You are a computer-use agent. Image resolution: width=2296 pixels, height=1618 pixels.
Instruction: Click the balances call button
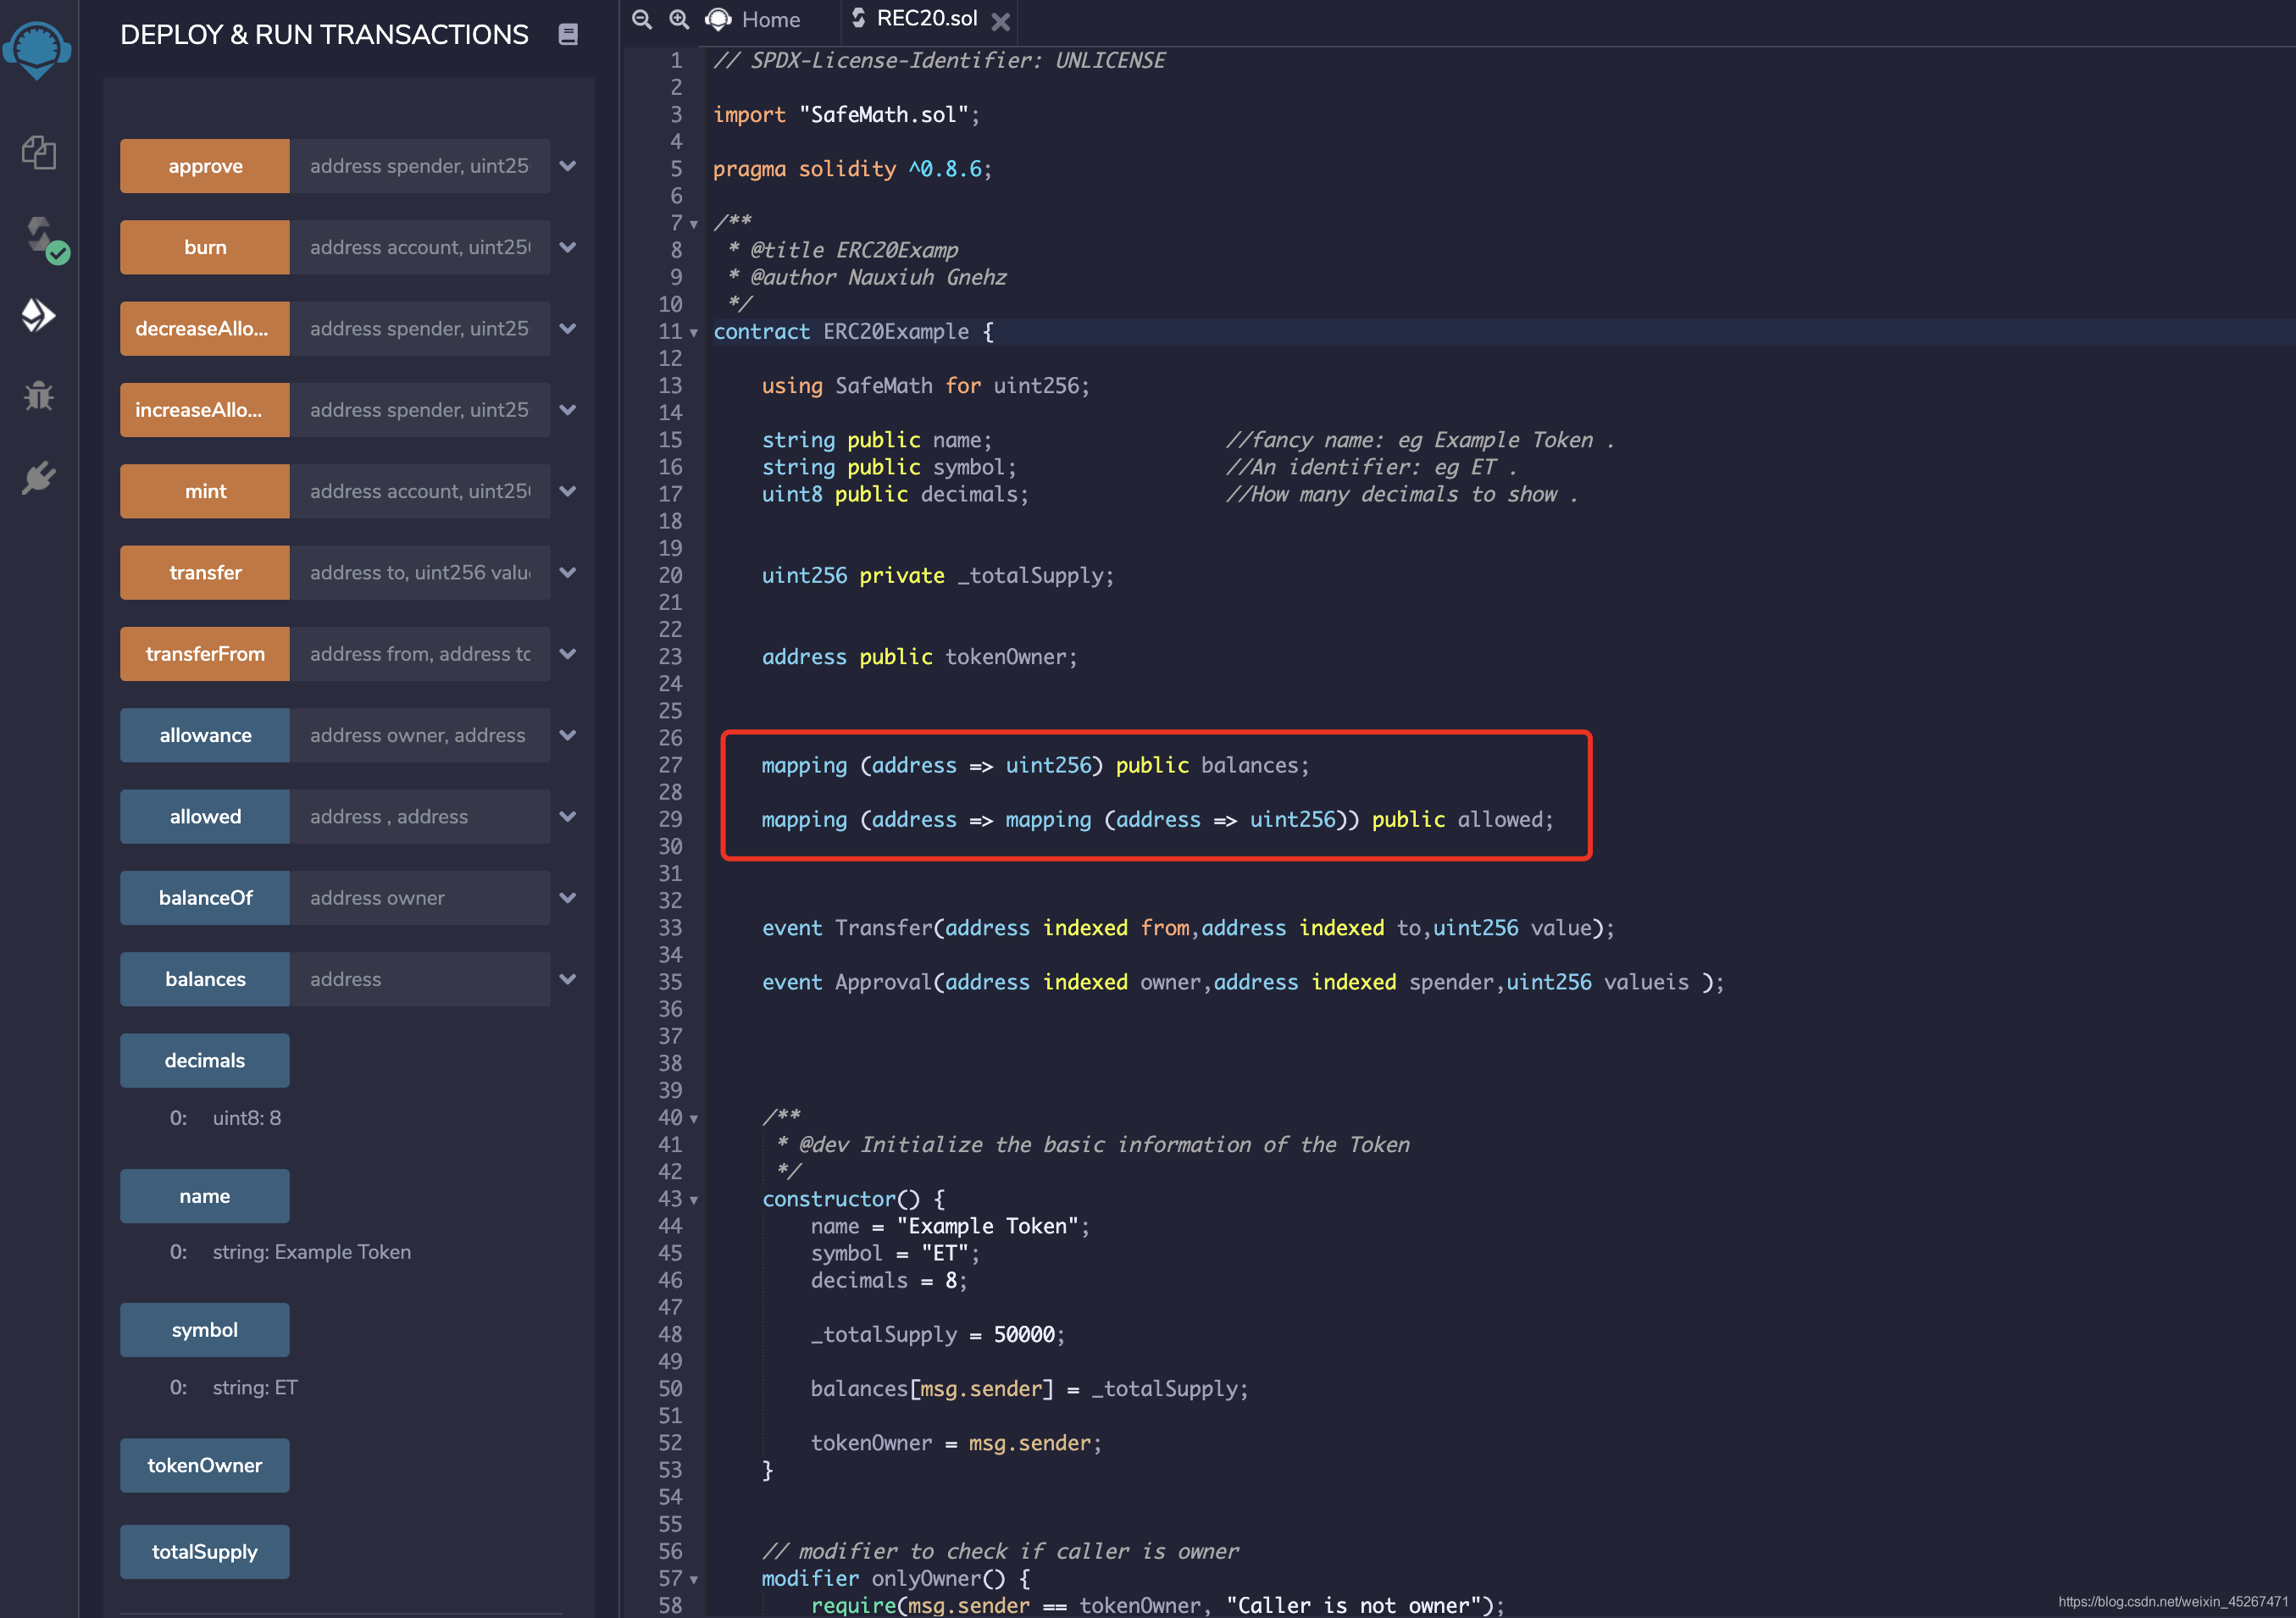tap(205, 979)
